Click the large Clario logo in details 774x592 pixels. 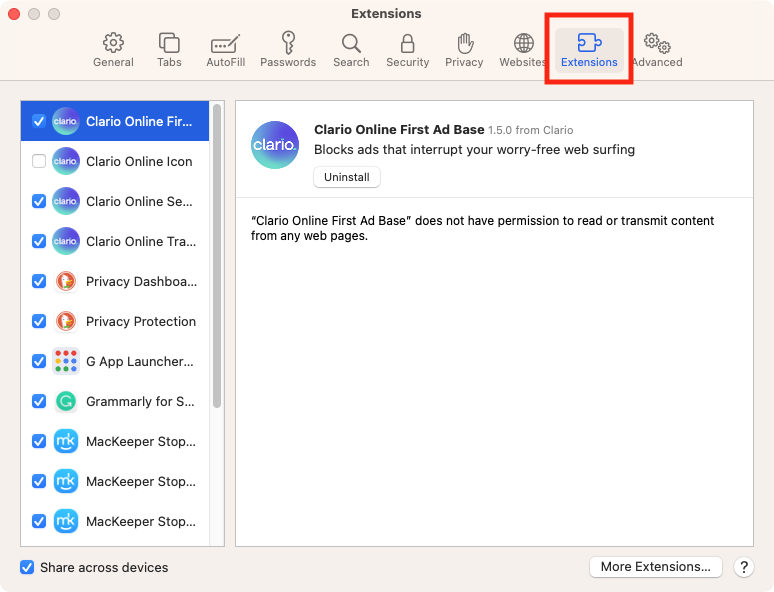click(275, 145)
